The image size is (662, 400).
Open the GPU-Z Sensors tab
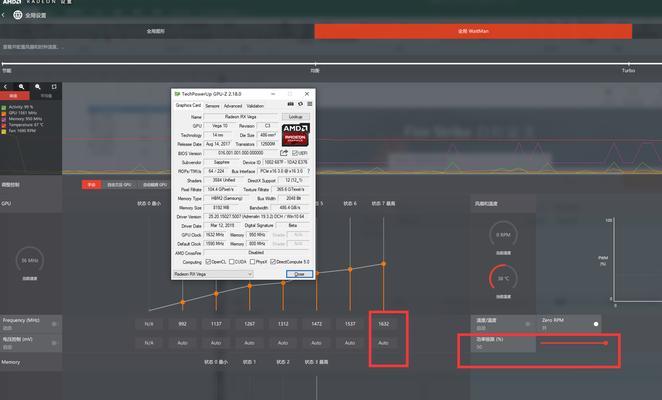(212, 106)
